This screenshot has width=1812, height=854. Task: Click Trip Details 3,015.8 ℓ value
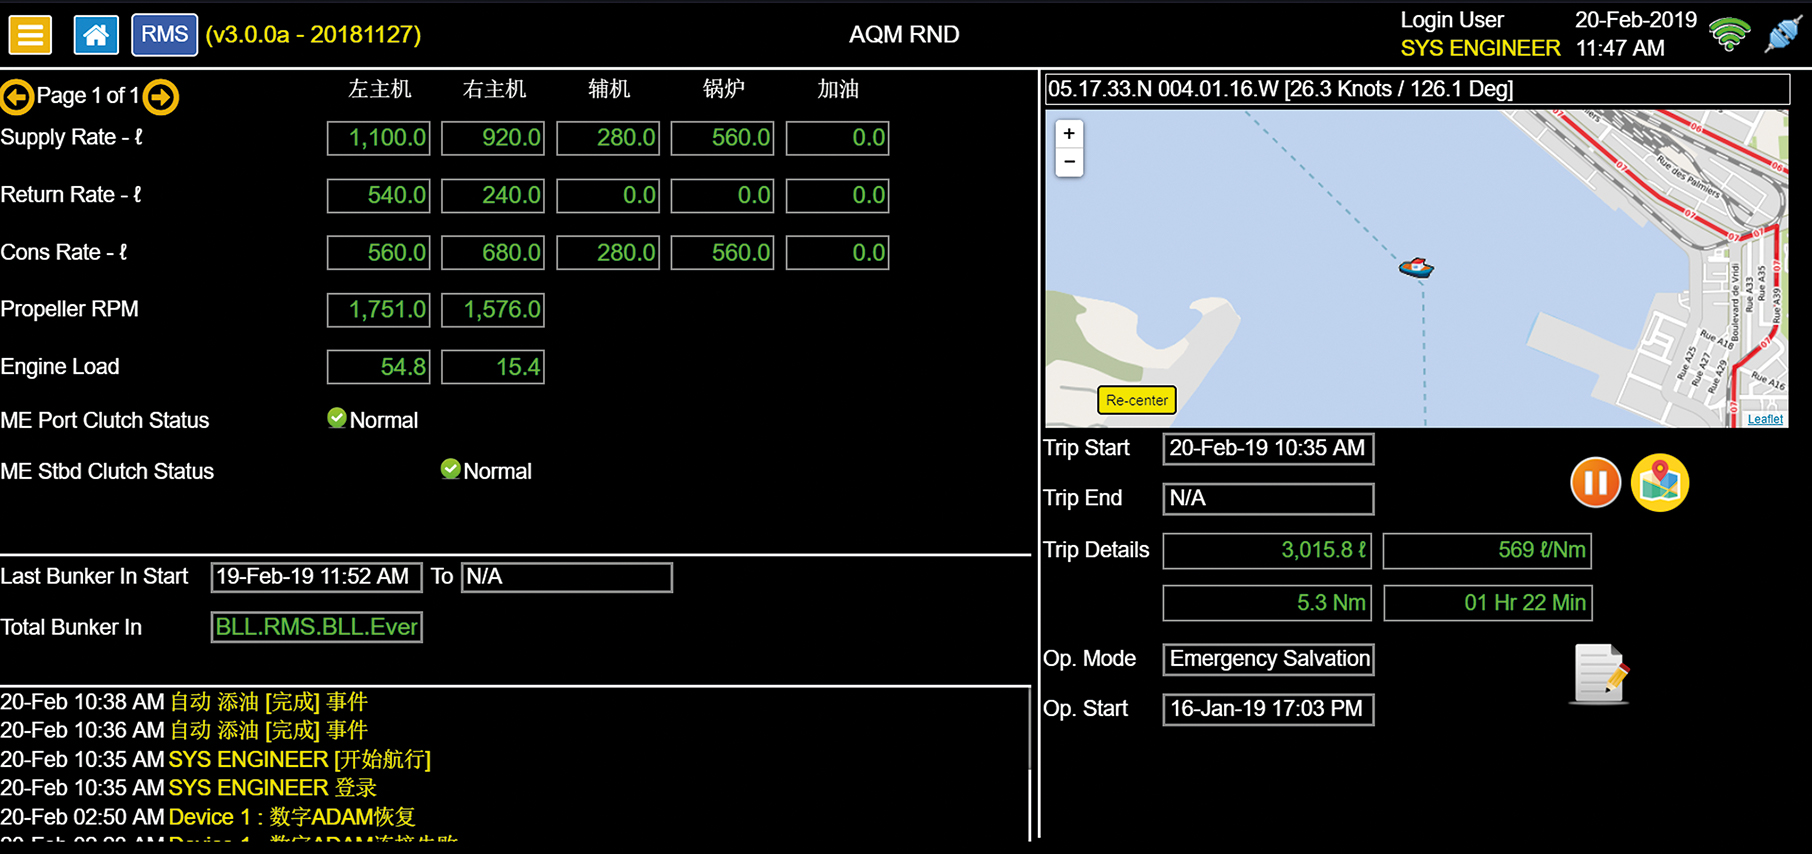coord(1268,551)
